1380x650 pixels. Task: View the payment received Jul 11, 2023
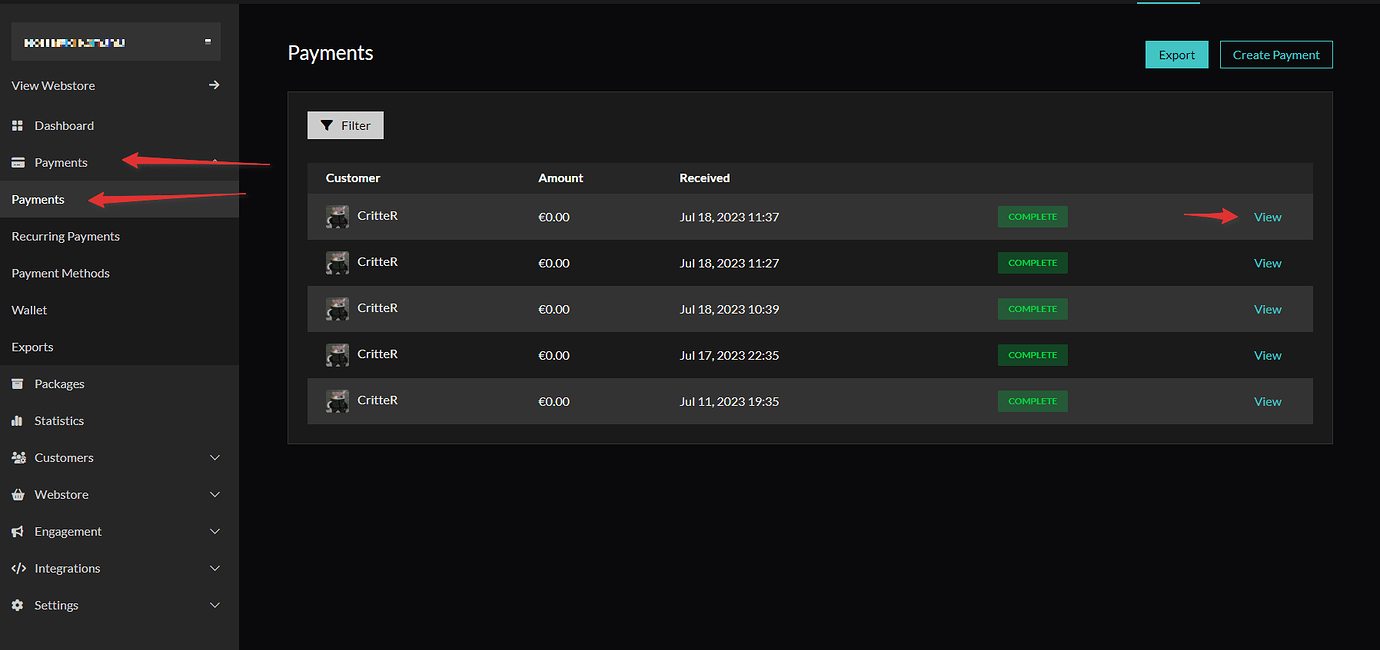coord(1267,401)
